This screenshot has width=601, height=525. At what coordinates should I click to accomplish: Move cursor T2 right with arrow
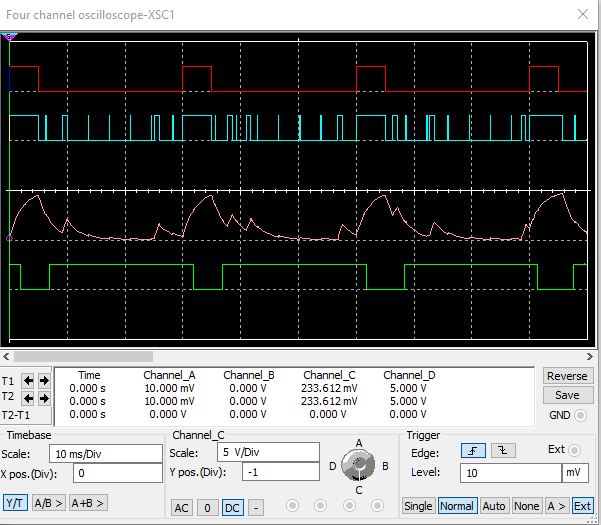44,399
